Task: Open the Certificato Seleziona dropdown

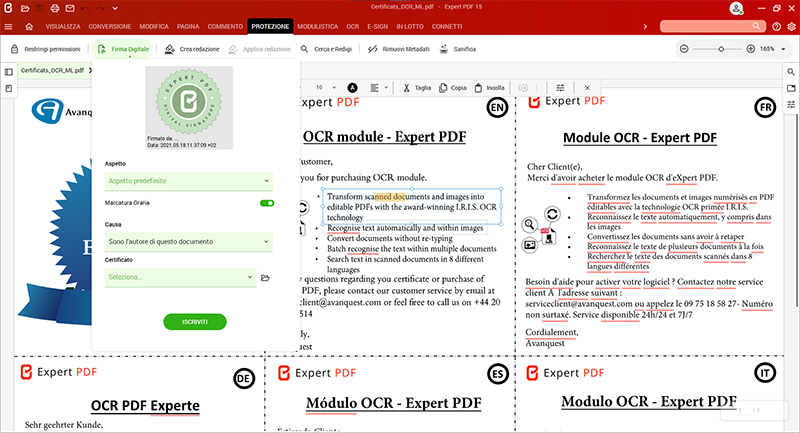Action: 181,277
